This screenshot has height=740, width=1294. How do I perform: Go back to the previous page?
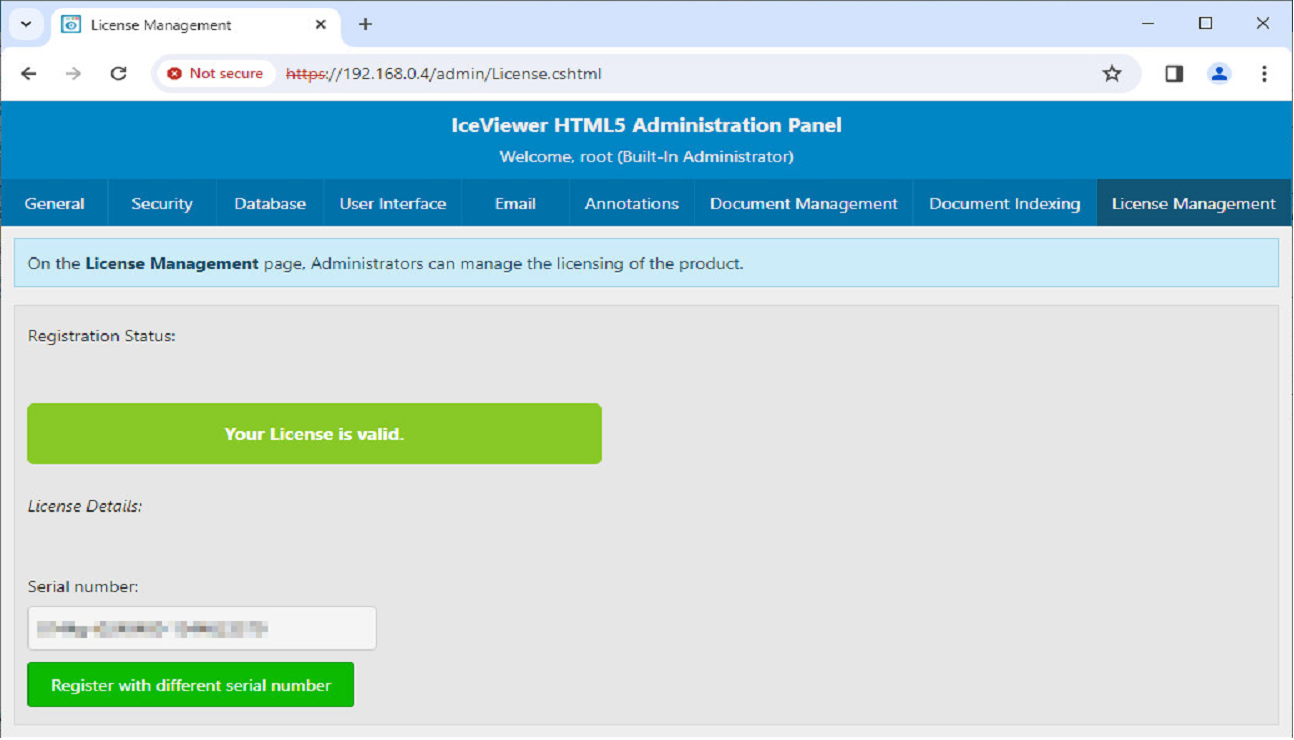tap(29, 73)
